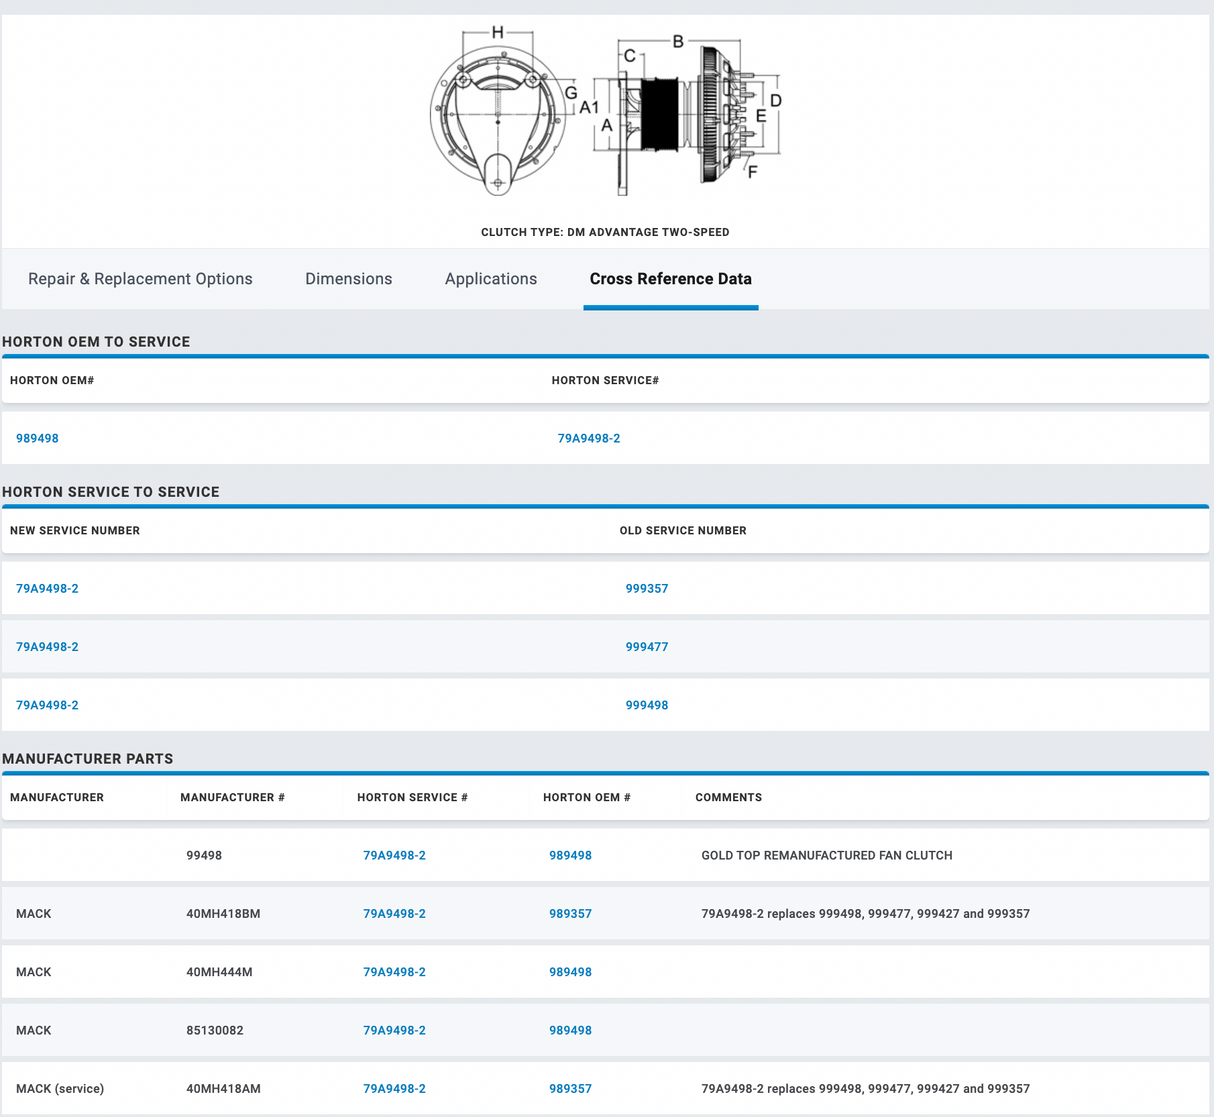Select new service number beside 999498
This screenshot has height=1117, width=1214.
(x=47, y=705)
